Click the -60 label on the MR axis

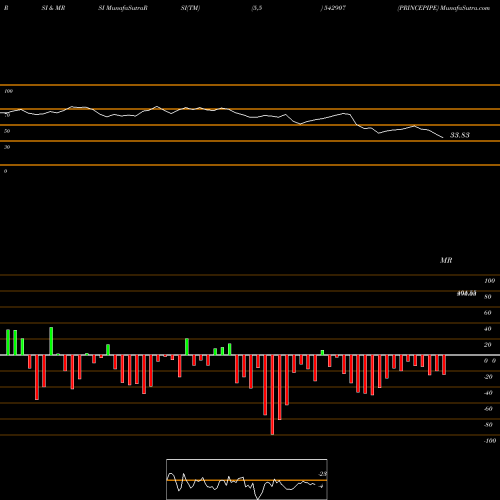[488, 409]
